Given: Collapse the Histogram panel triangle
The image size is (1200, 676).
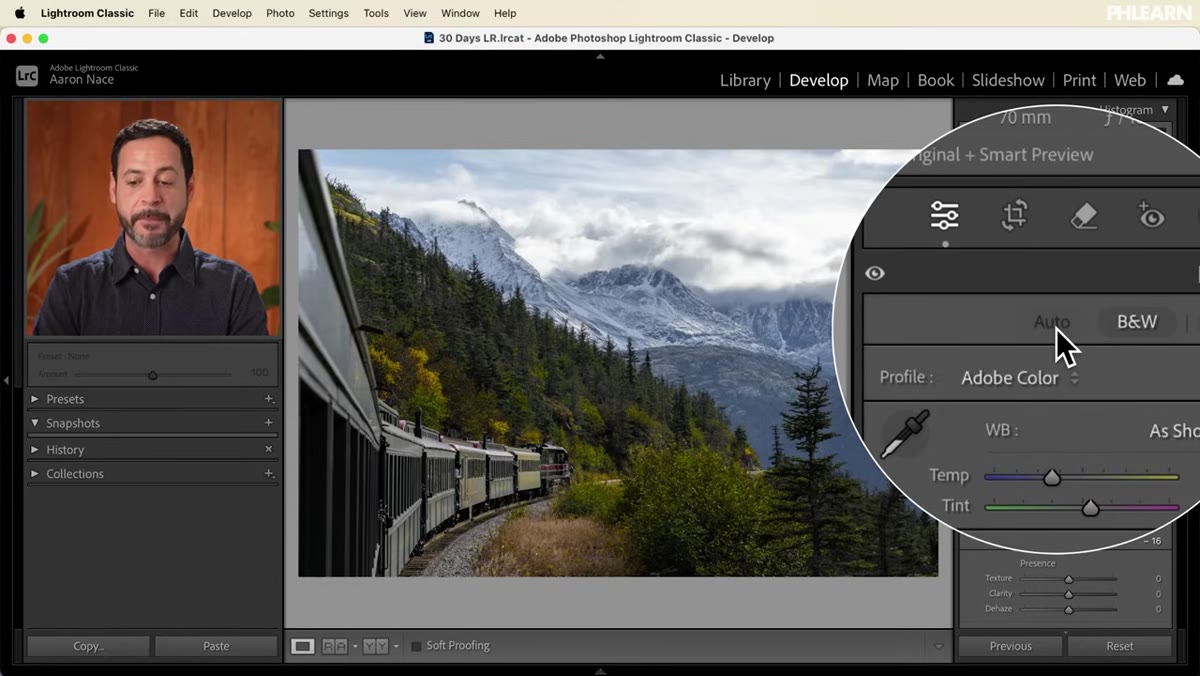Looking at the screenshot, I should pyautogui.click(x=1164, y=110).
